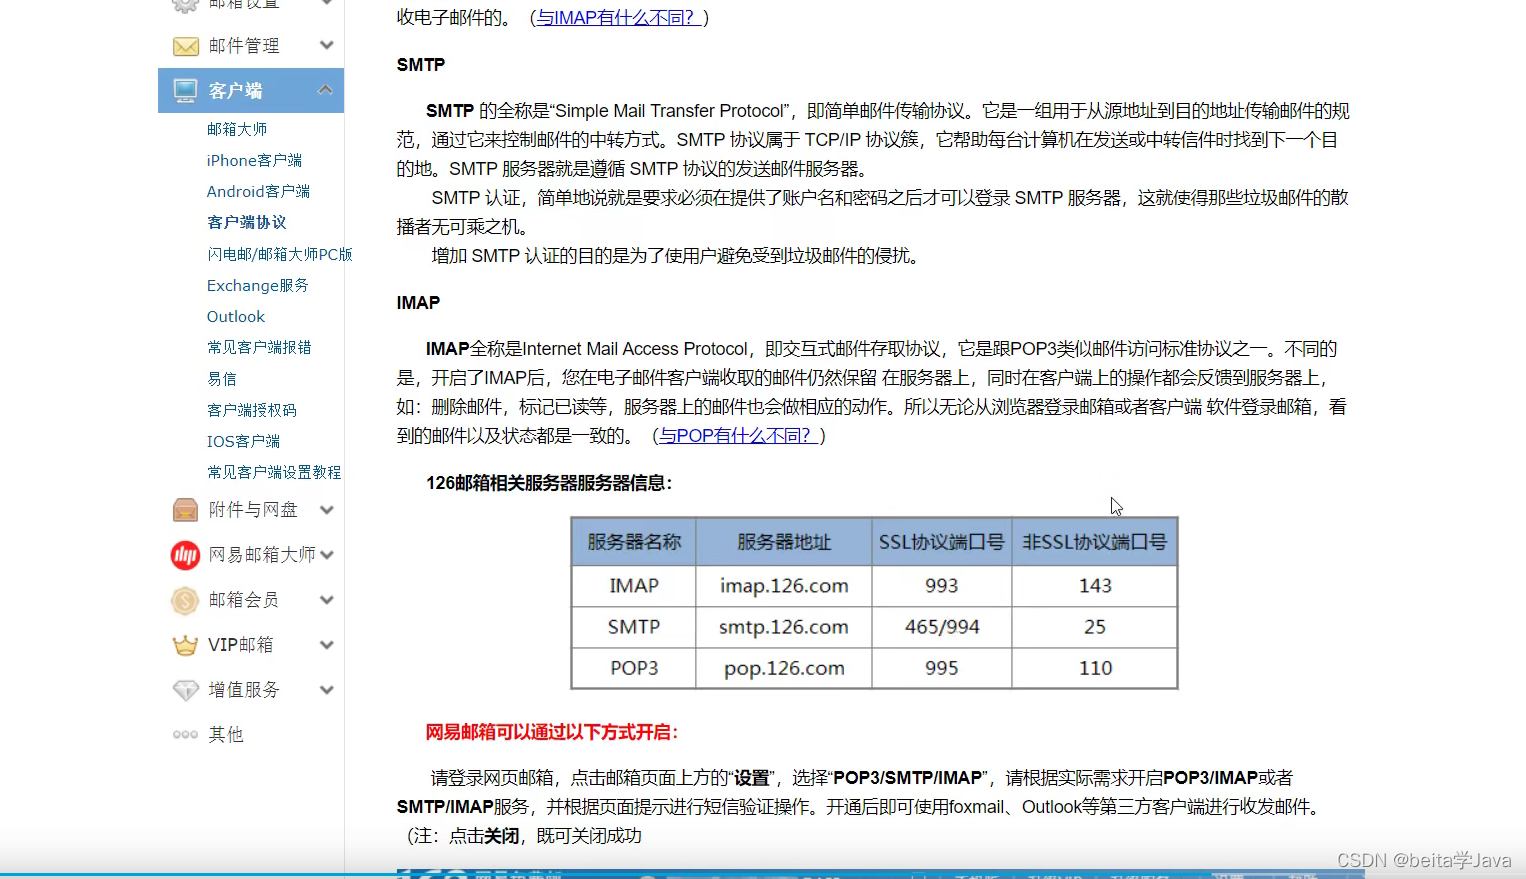
Task: Open the IOS客户端 help page
Action: [x=243, y=441]
